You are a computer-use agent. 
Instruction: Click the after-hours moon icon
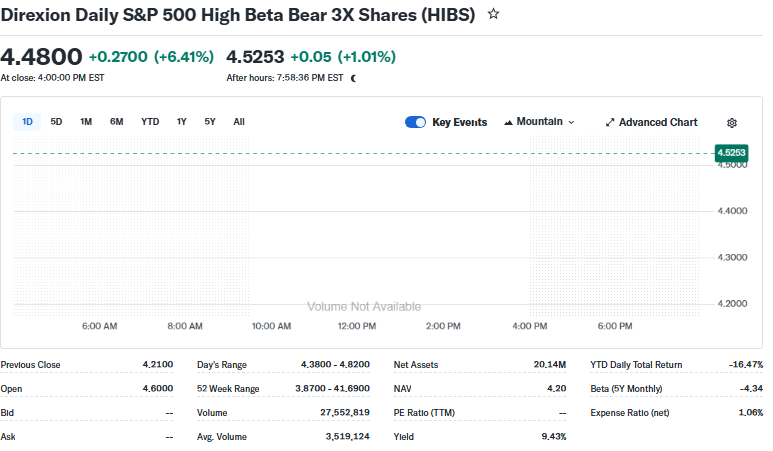[x=353, y=77]
